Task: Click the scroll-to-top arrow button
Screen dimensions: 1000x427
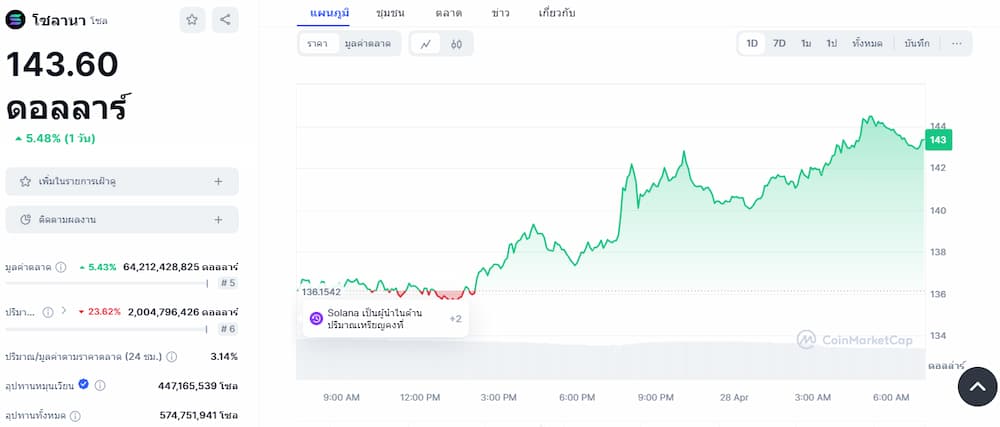Action: (977, 386)
